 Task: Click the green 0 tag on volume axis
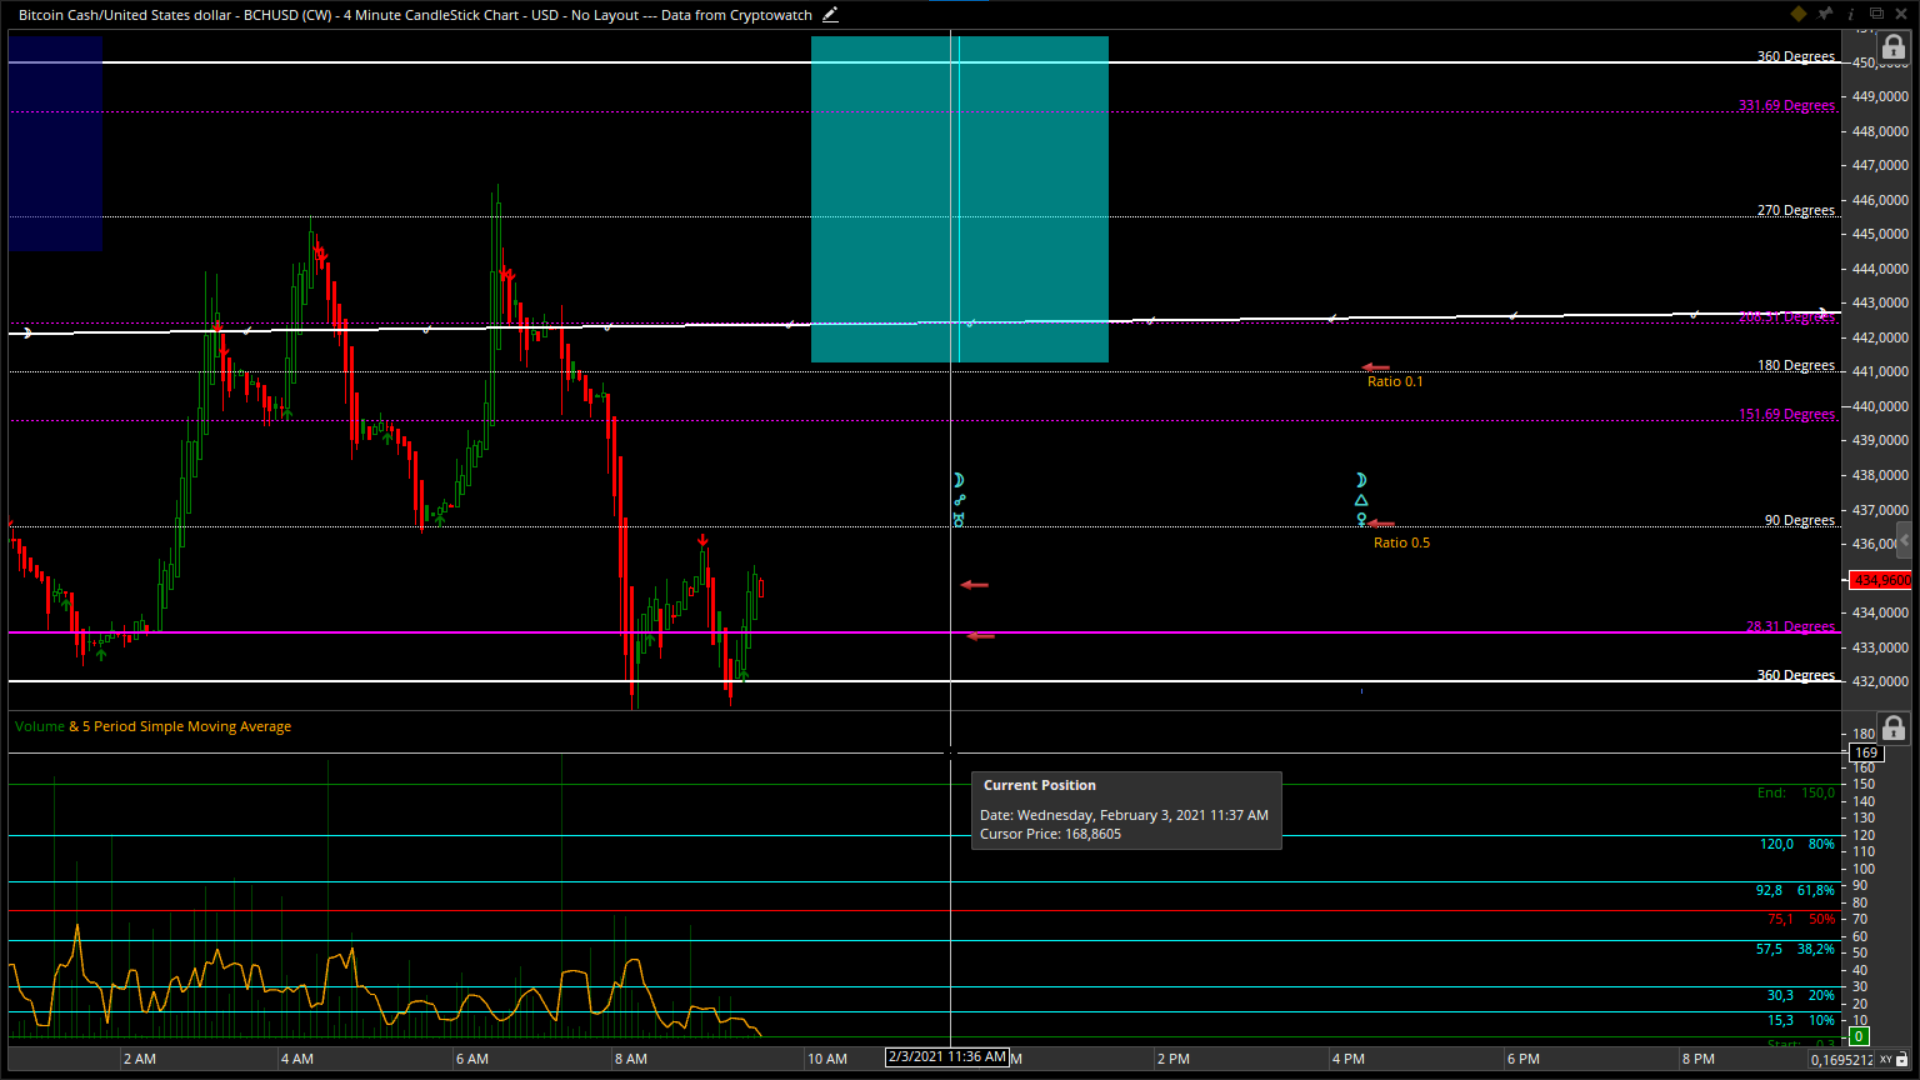(x=1859, y=1037)
